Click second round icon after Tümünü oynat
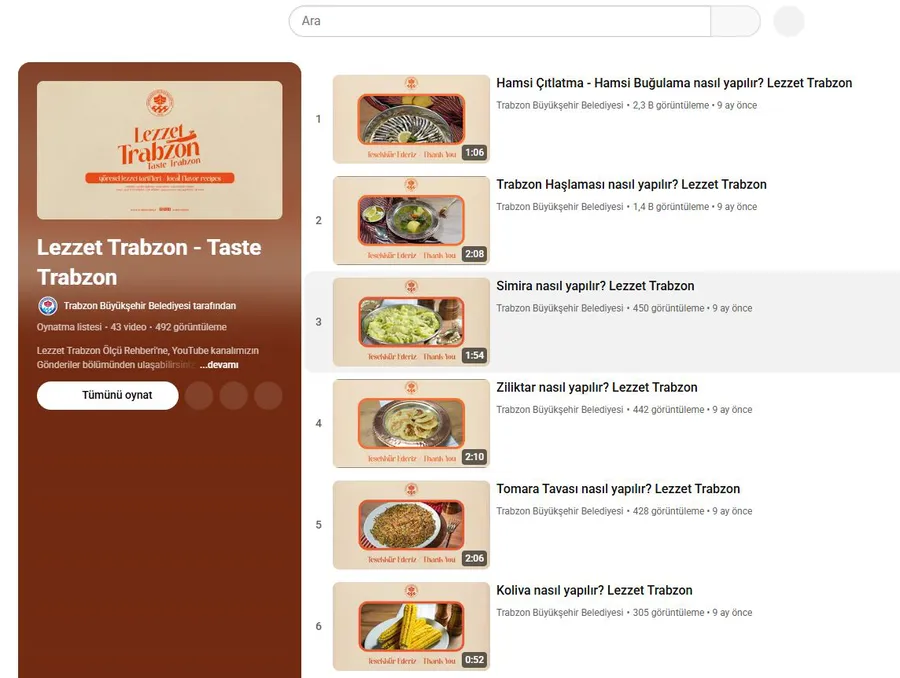Viewport: 900px width, 678px height. pyautogui.click(x=234, y=396)
